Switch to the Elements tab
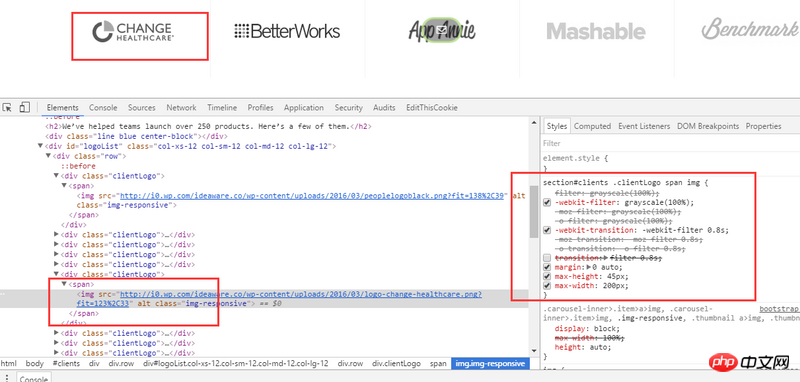The width and height of the screenshot is (800, 382). click(x=62, y=108)
